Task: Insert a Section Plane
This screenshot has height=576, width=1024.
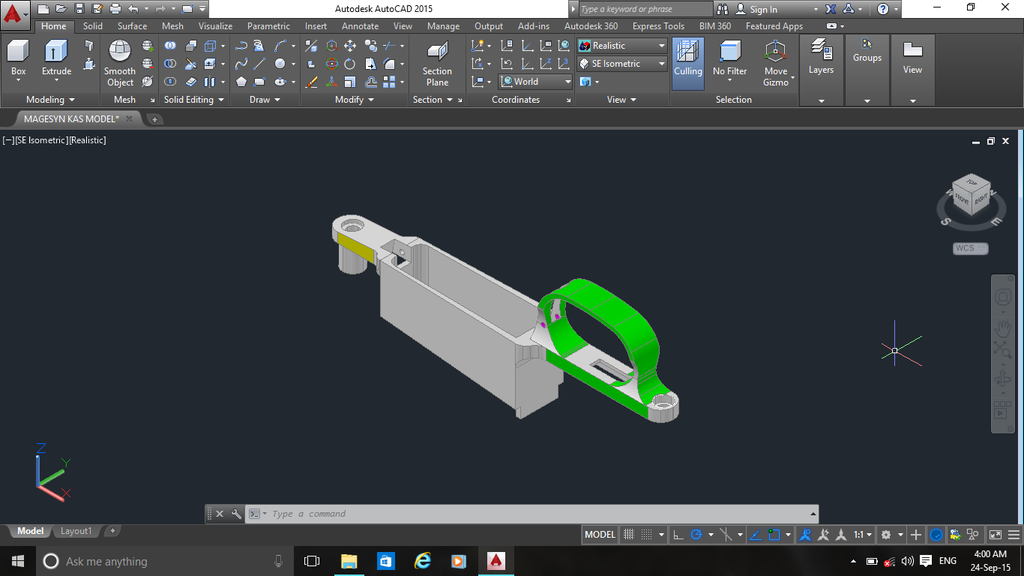Action: click(437, 63)
